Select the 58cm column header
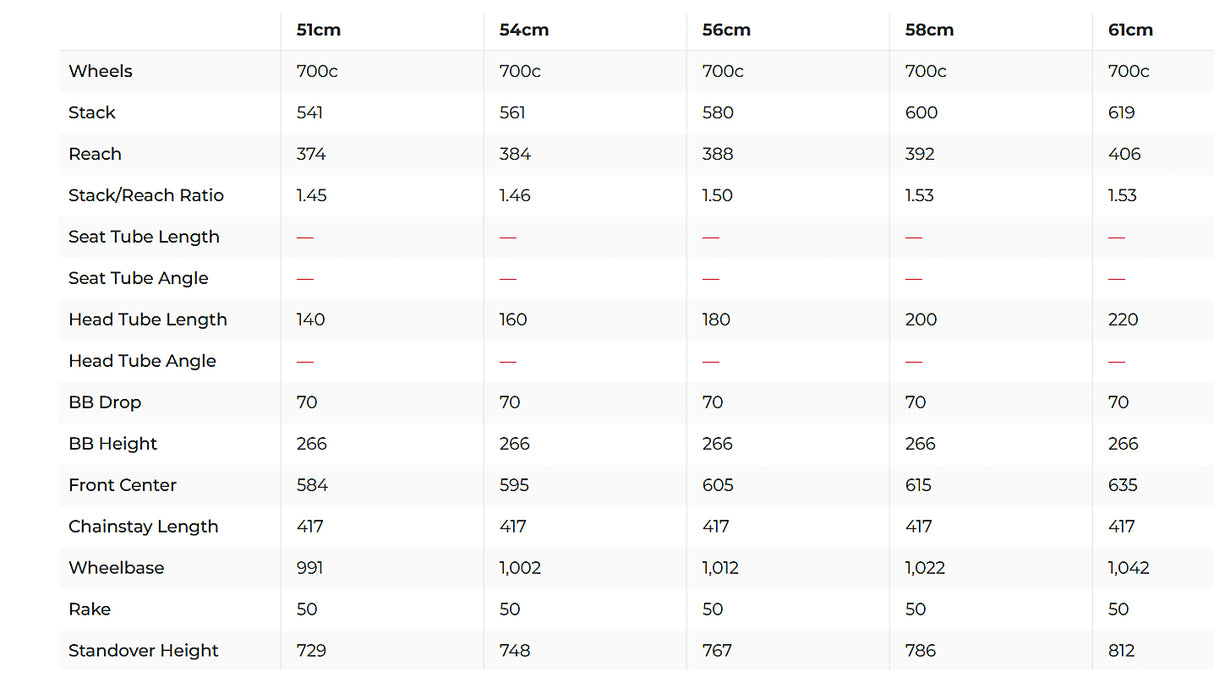1214x683 pixels. [x=929, y=30]
